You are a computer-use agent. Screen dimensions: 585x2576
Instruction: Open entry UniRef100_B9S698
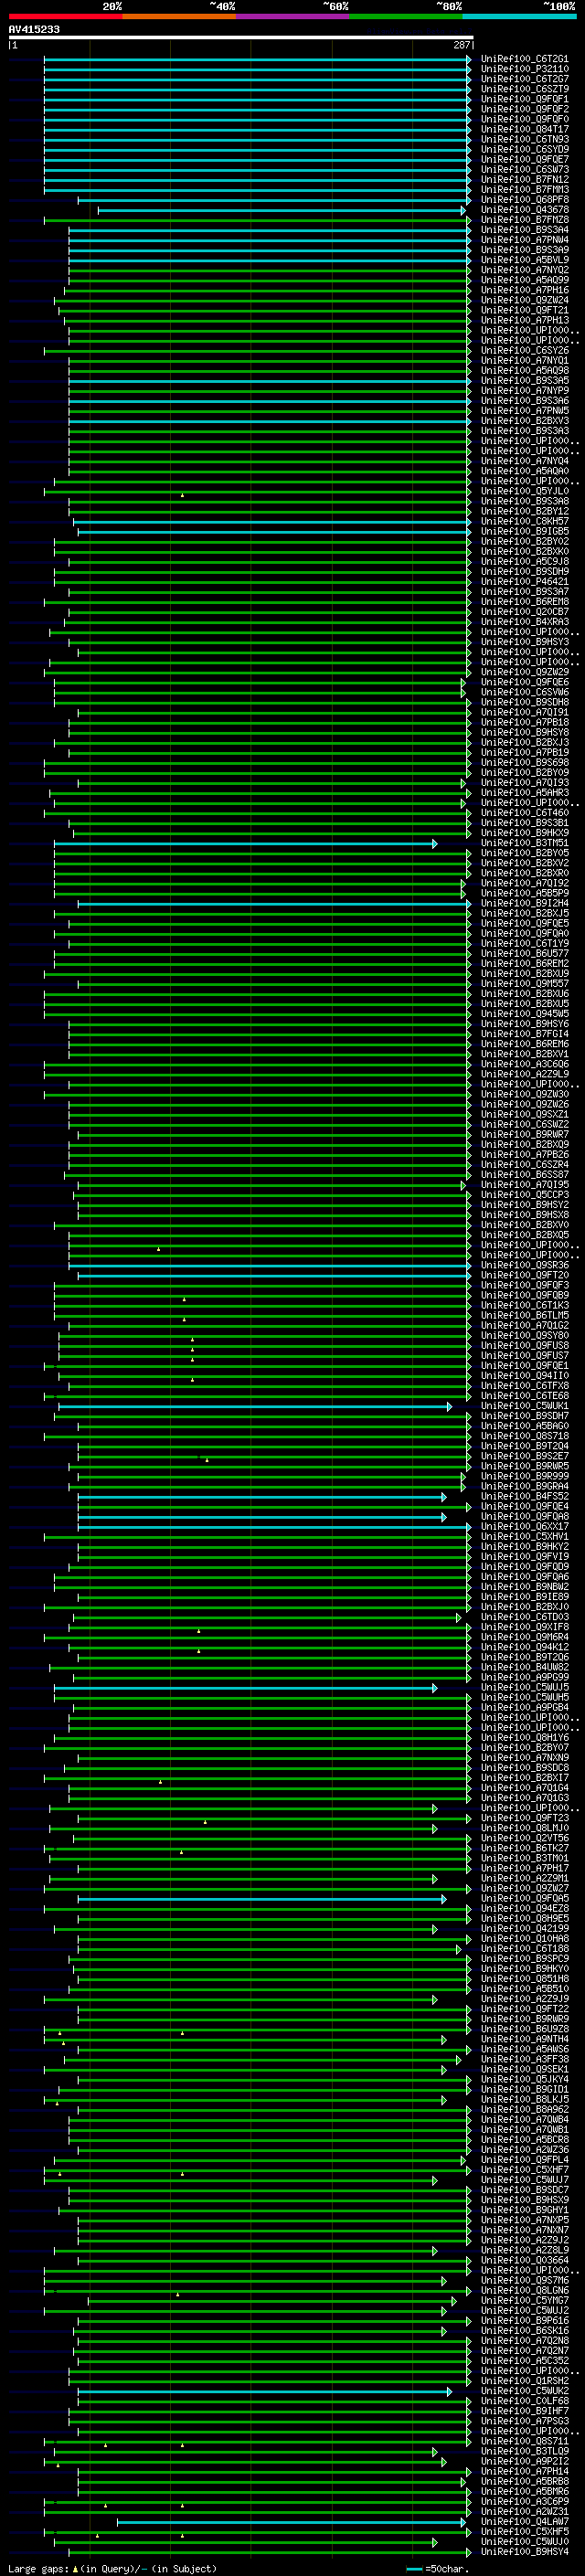[x=525, y=763]
